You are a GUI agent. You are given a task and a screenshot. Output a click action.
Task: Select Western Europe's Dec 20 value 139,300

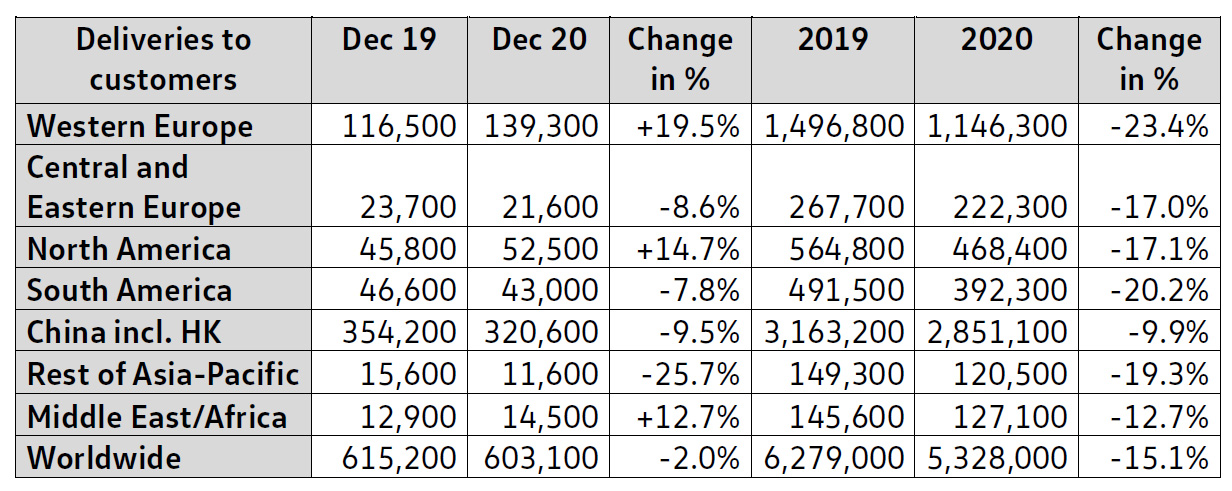pos(541,126)
